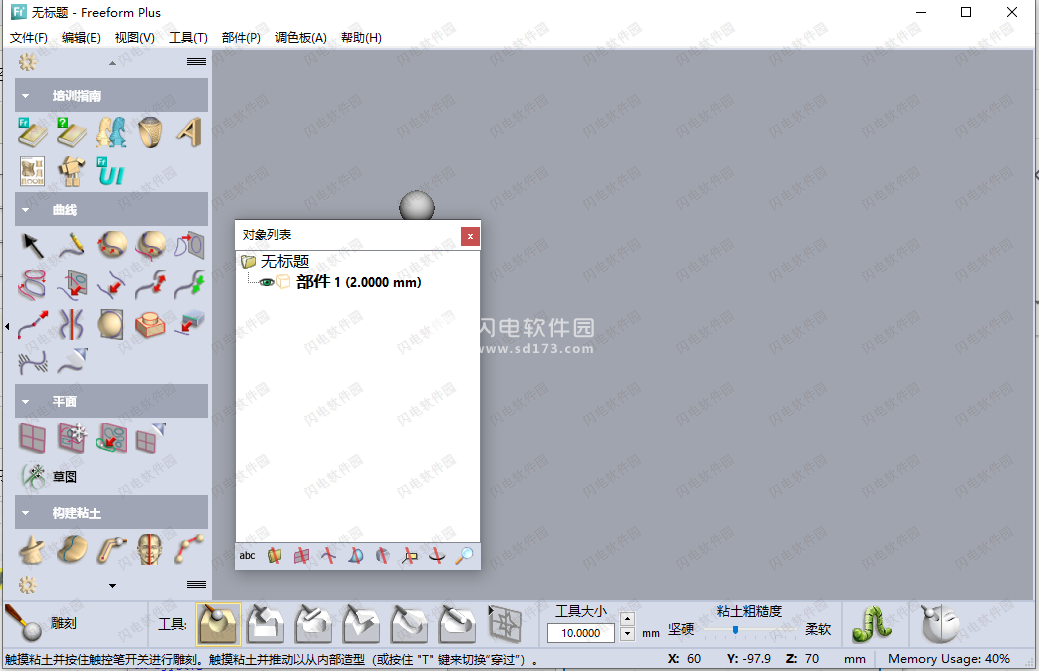Click the half-face mask icon in bottom bar

click(940, 624)
